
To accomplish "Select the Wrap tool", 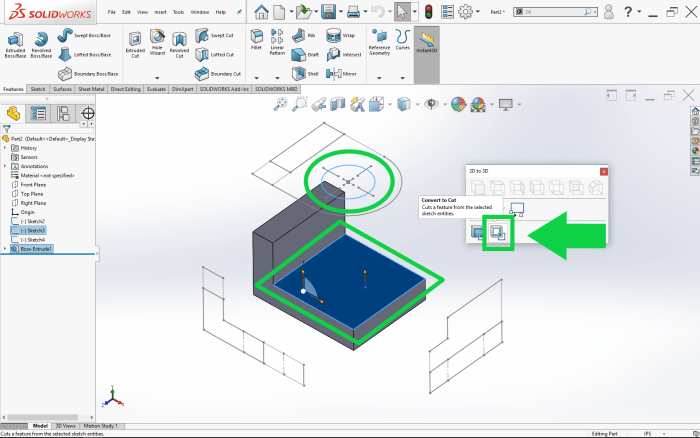I will pyautogui.click(x=340, y=35).
